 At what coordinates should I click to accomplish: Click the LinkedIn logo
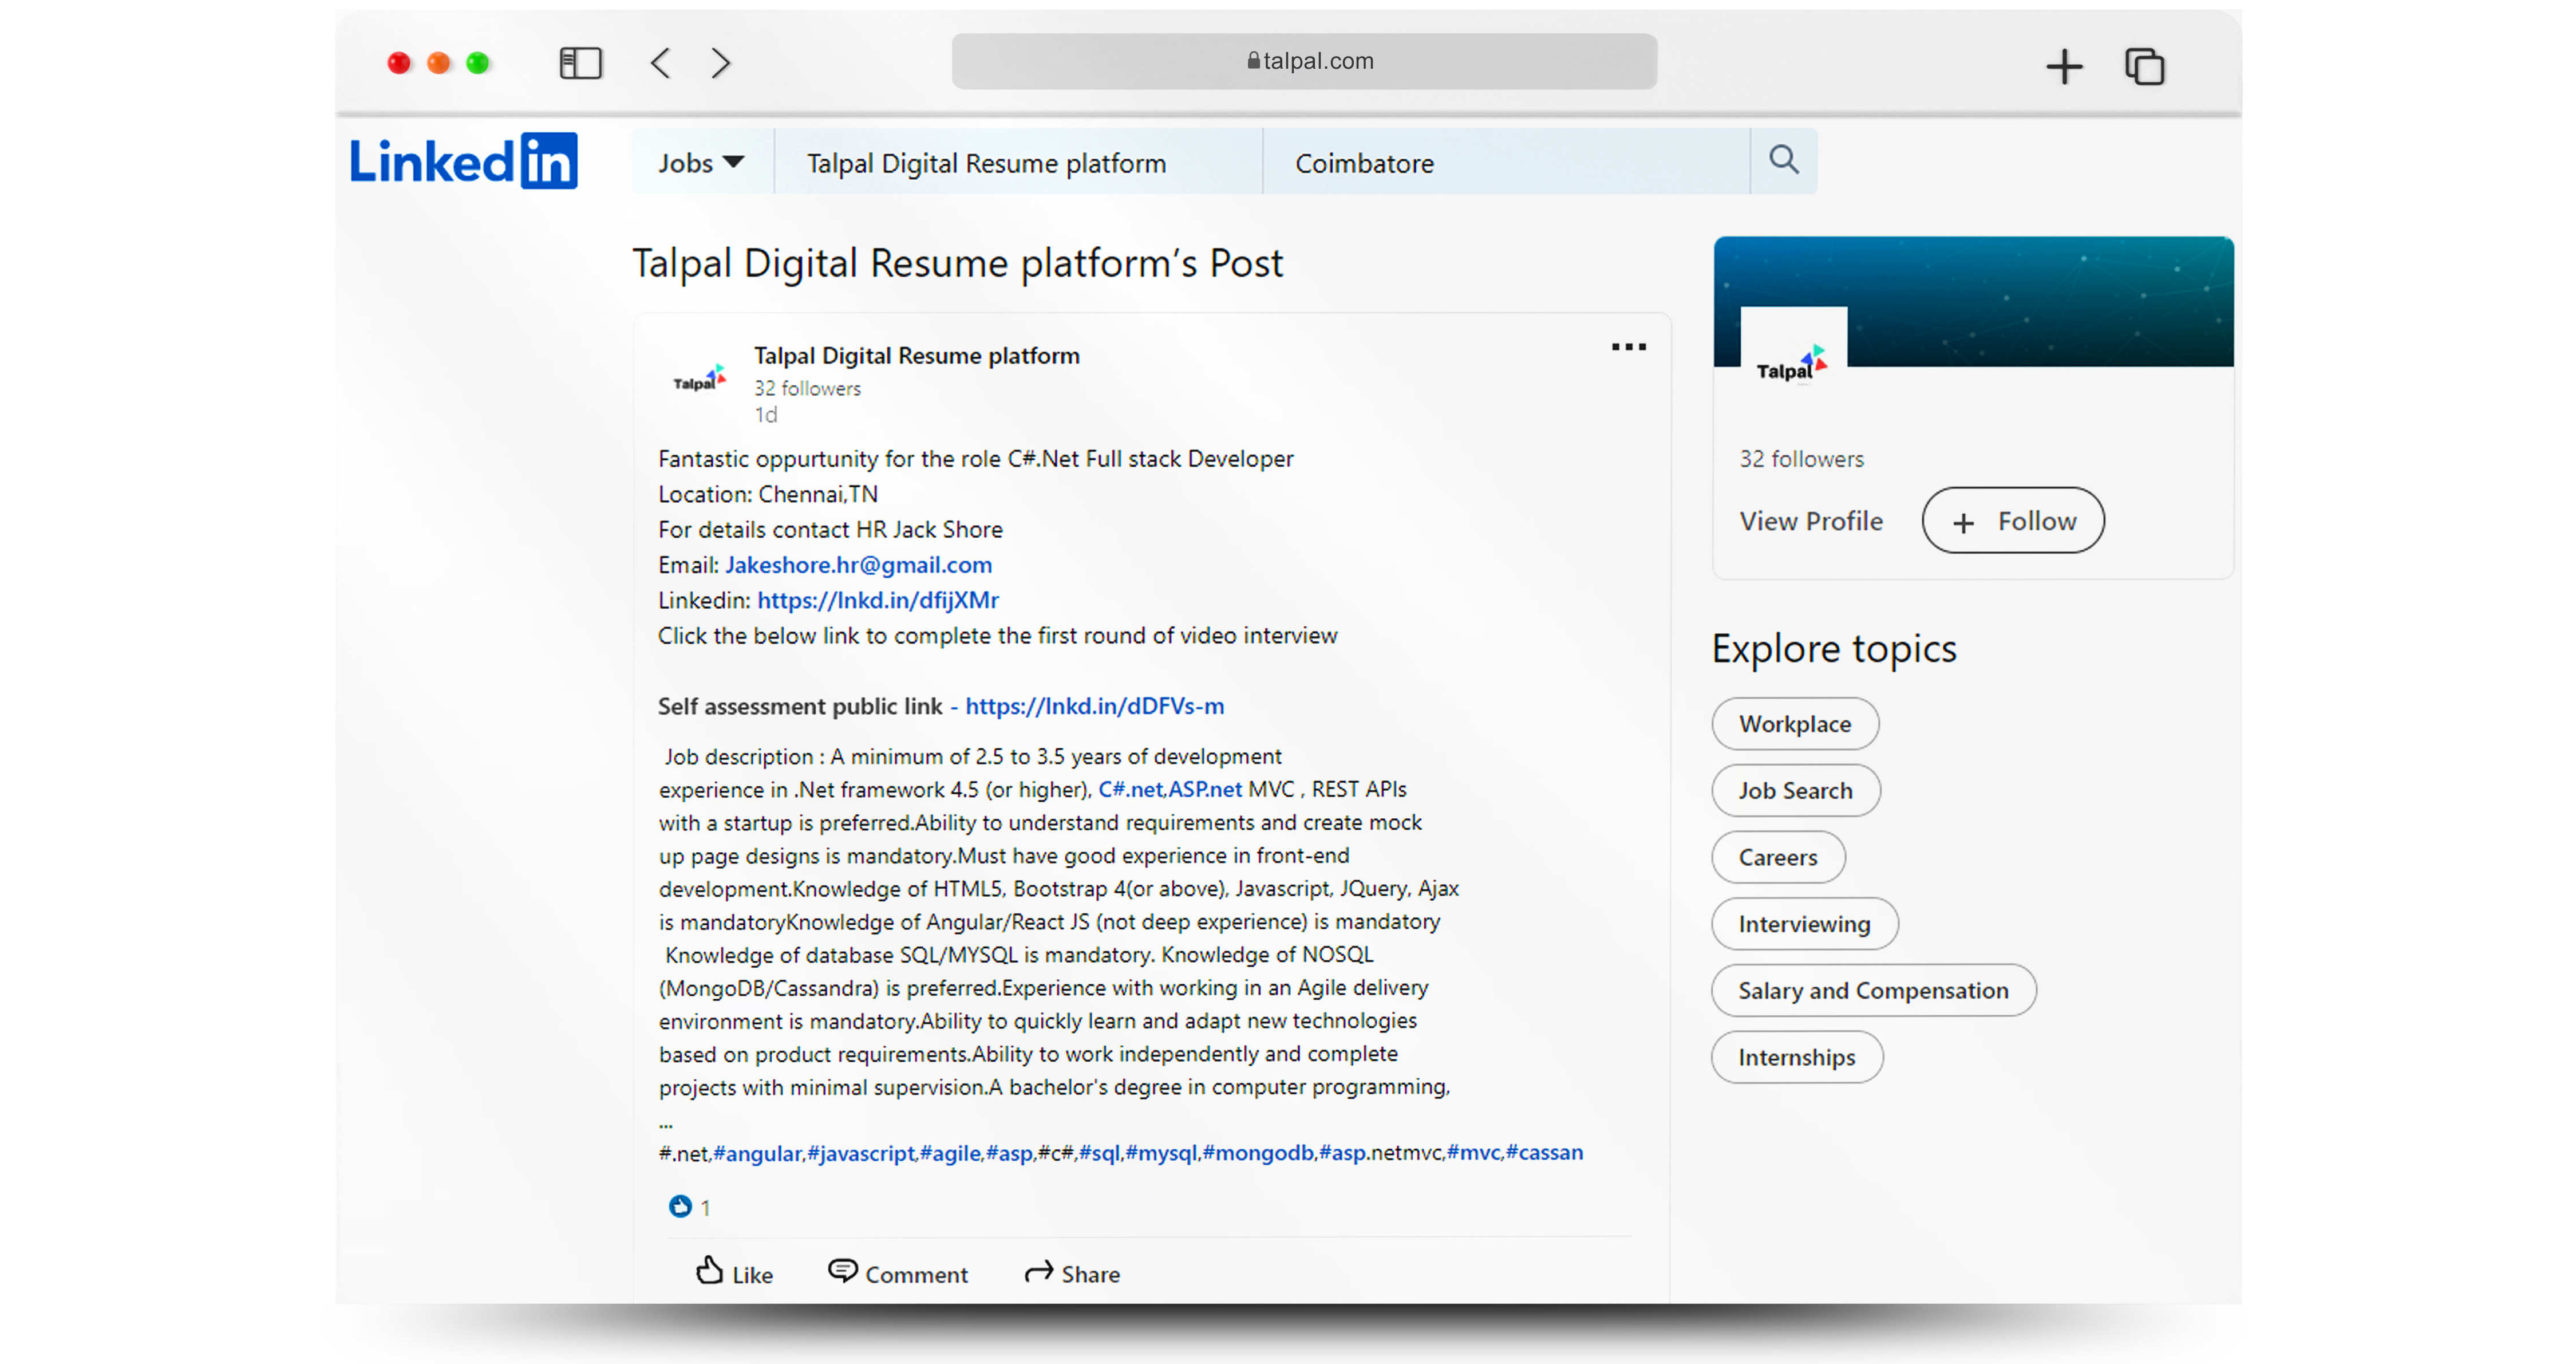[463, 161]
